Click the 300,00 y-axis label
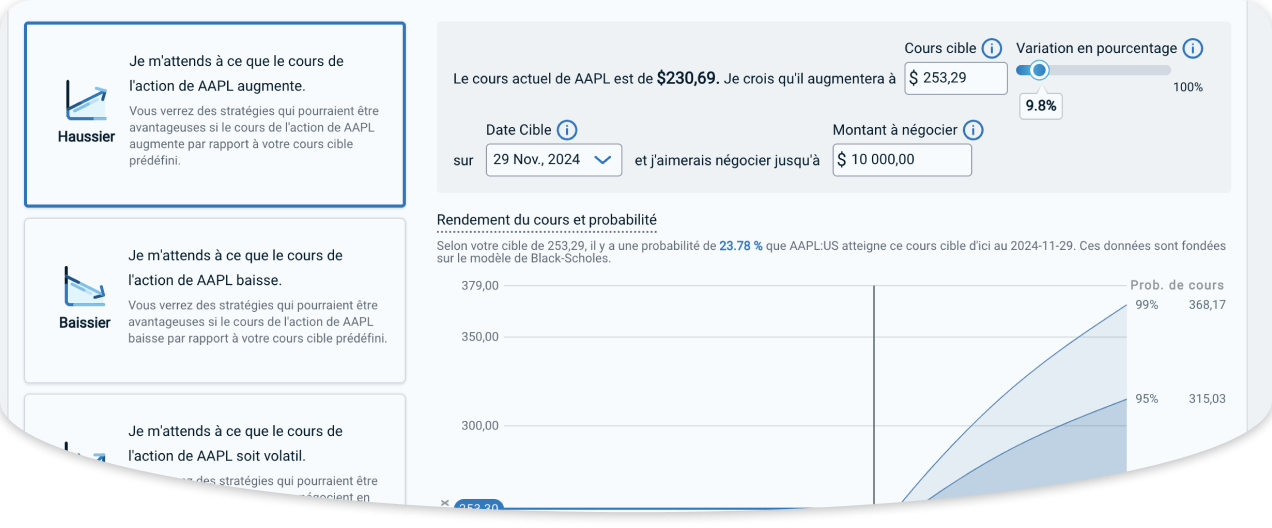The width and height of the screenshot is (1272, 528). click(479, 426)
